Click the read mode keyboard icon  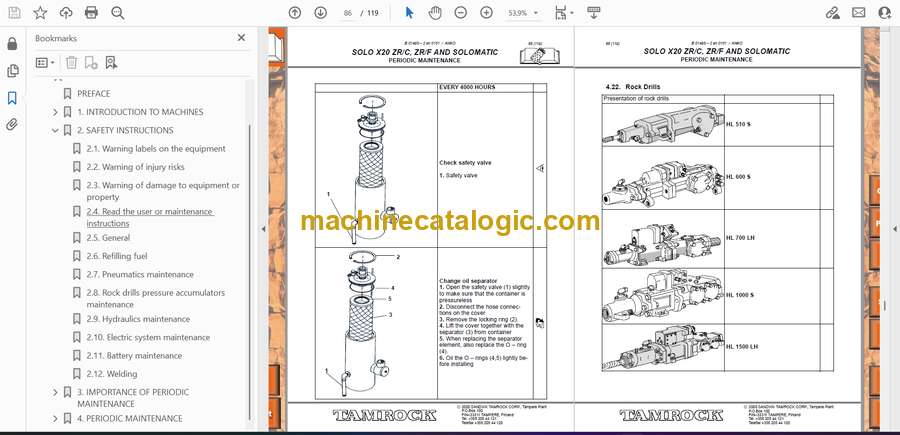(x=593, y=13)
